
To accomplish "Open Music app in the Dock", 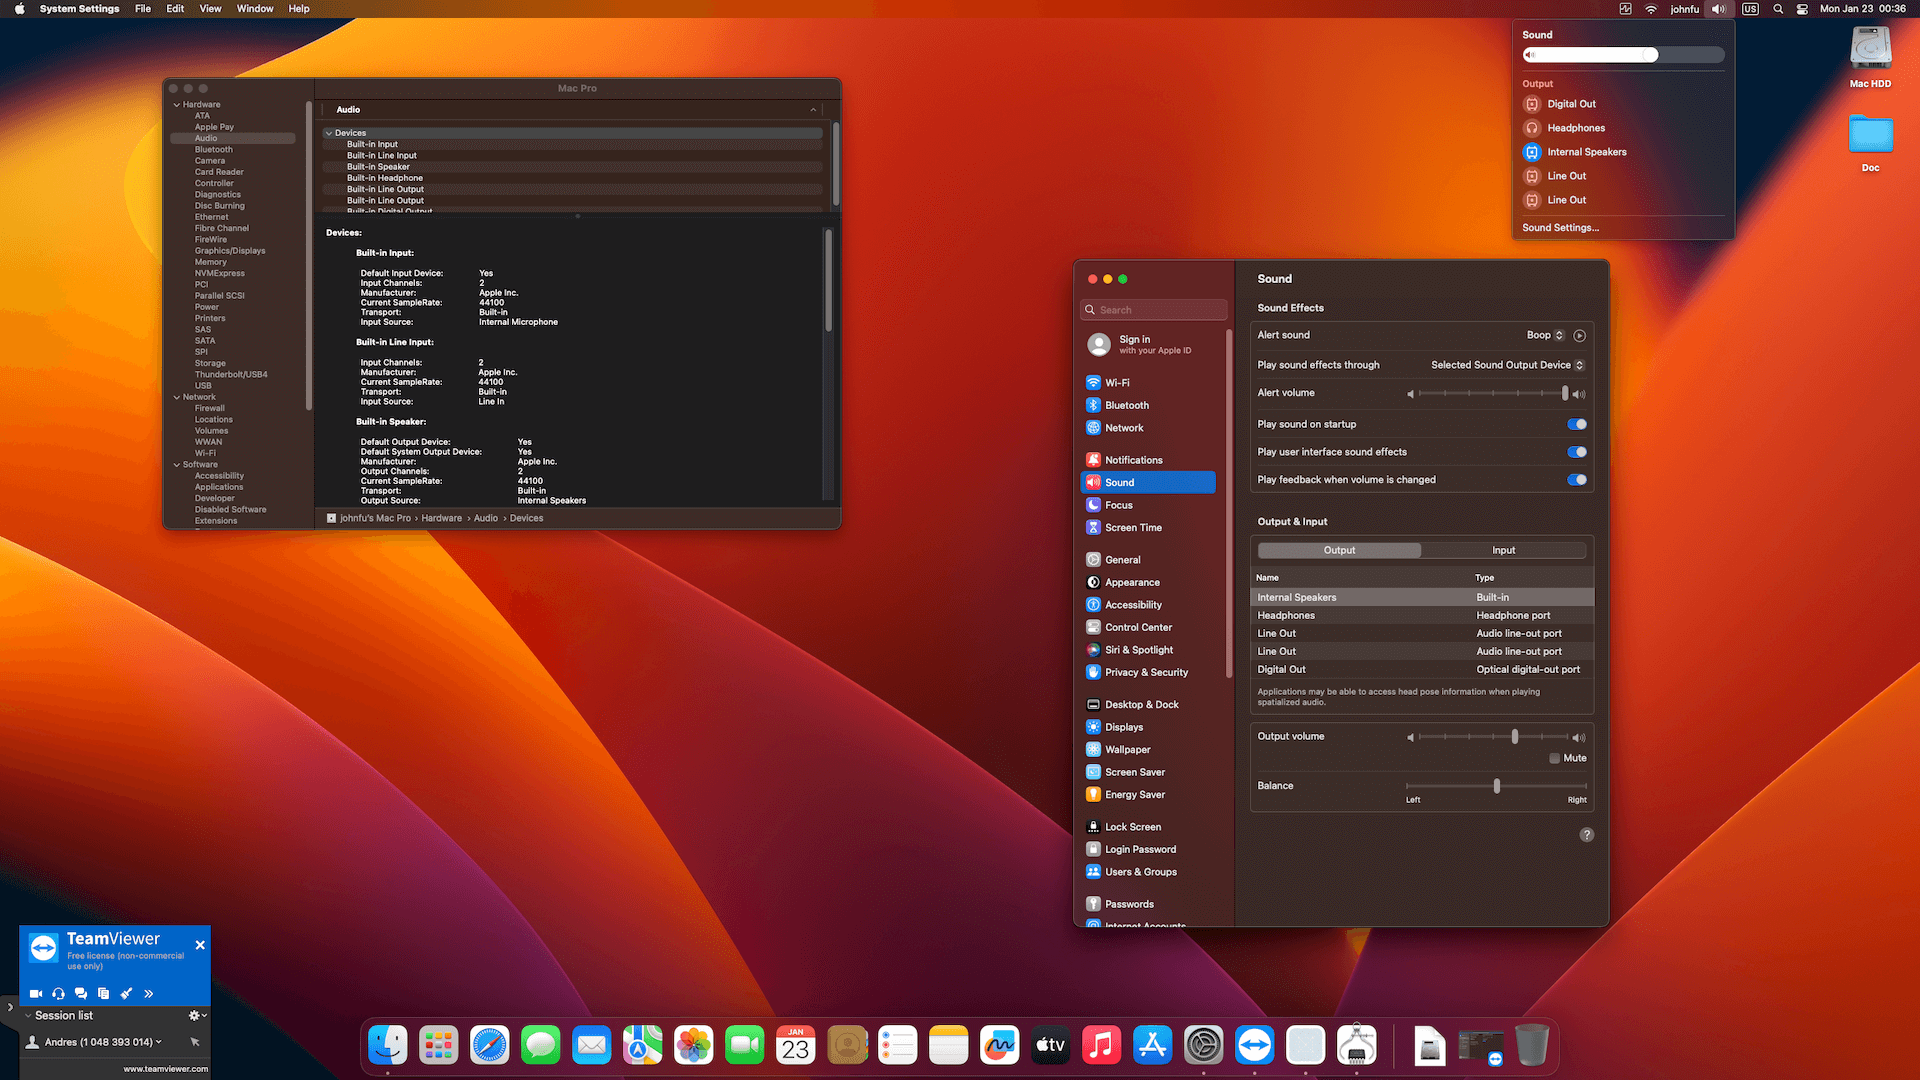I will pyautogui.click(x=1102, y=1046).
